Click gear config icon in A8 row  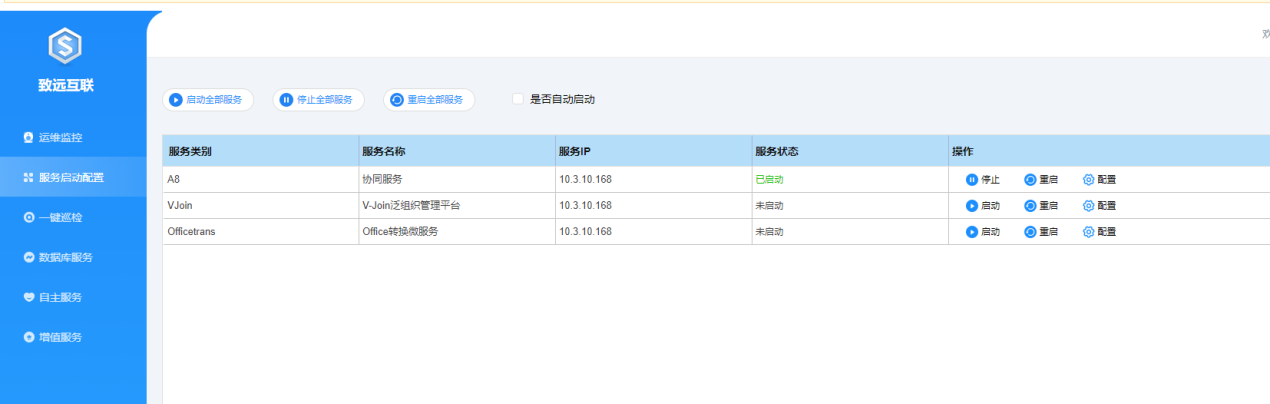click(x=1089, y=180)
